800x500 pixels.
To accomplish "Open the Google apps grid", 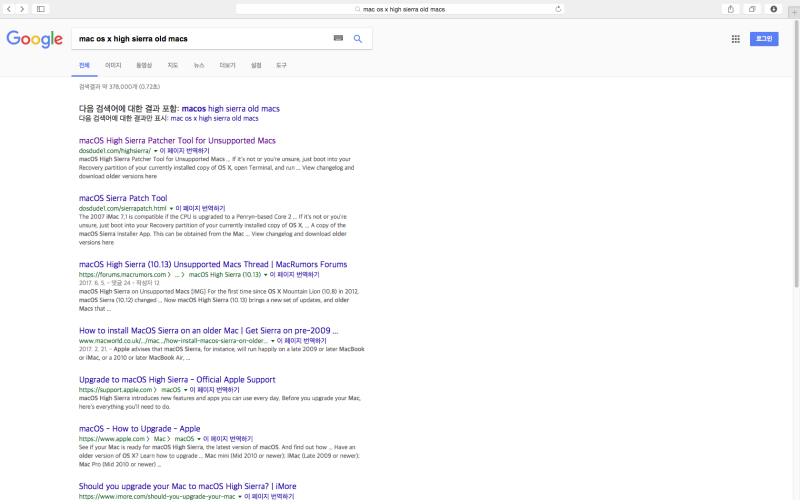I will (x=735, y=39).
